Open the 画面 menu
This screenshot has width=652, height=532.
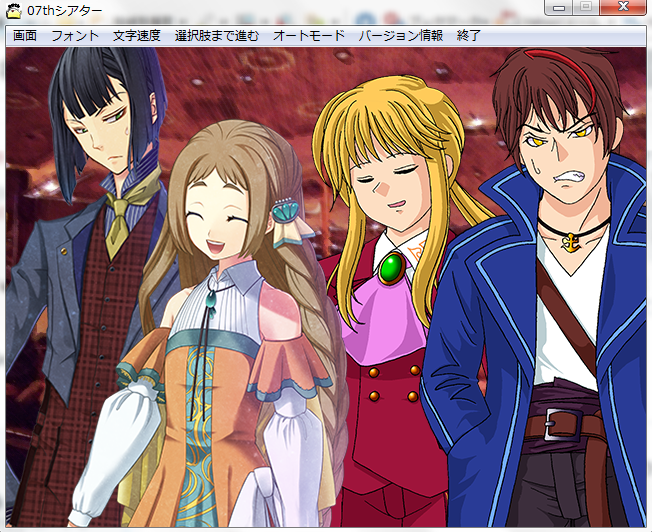(x=25, y=36)
